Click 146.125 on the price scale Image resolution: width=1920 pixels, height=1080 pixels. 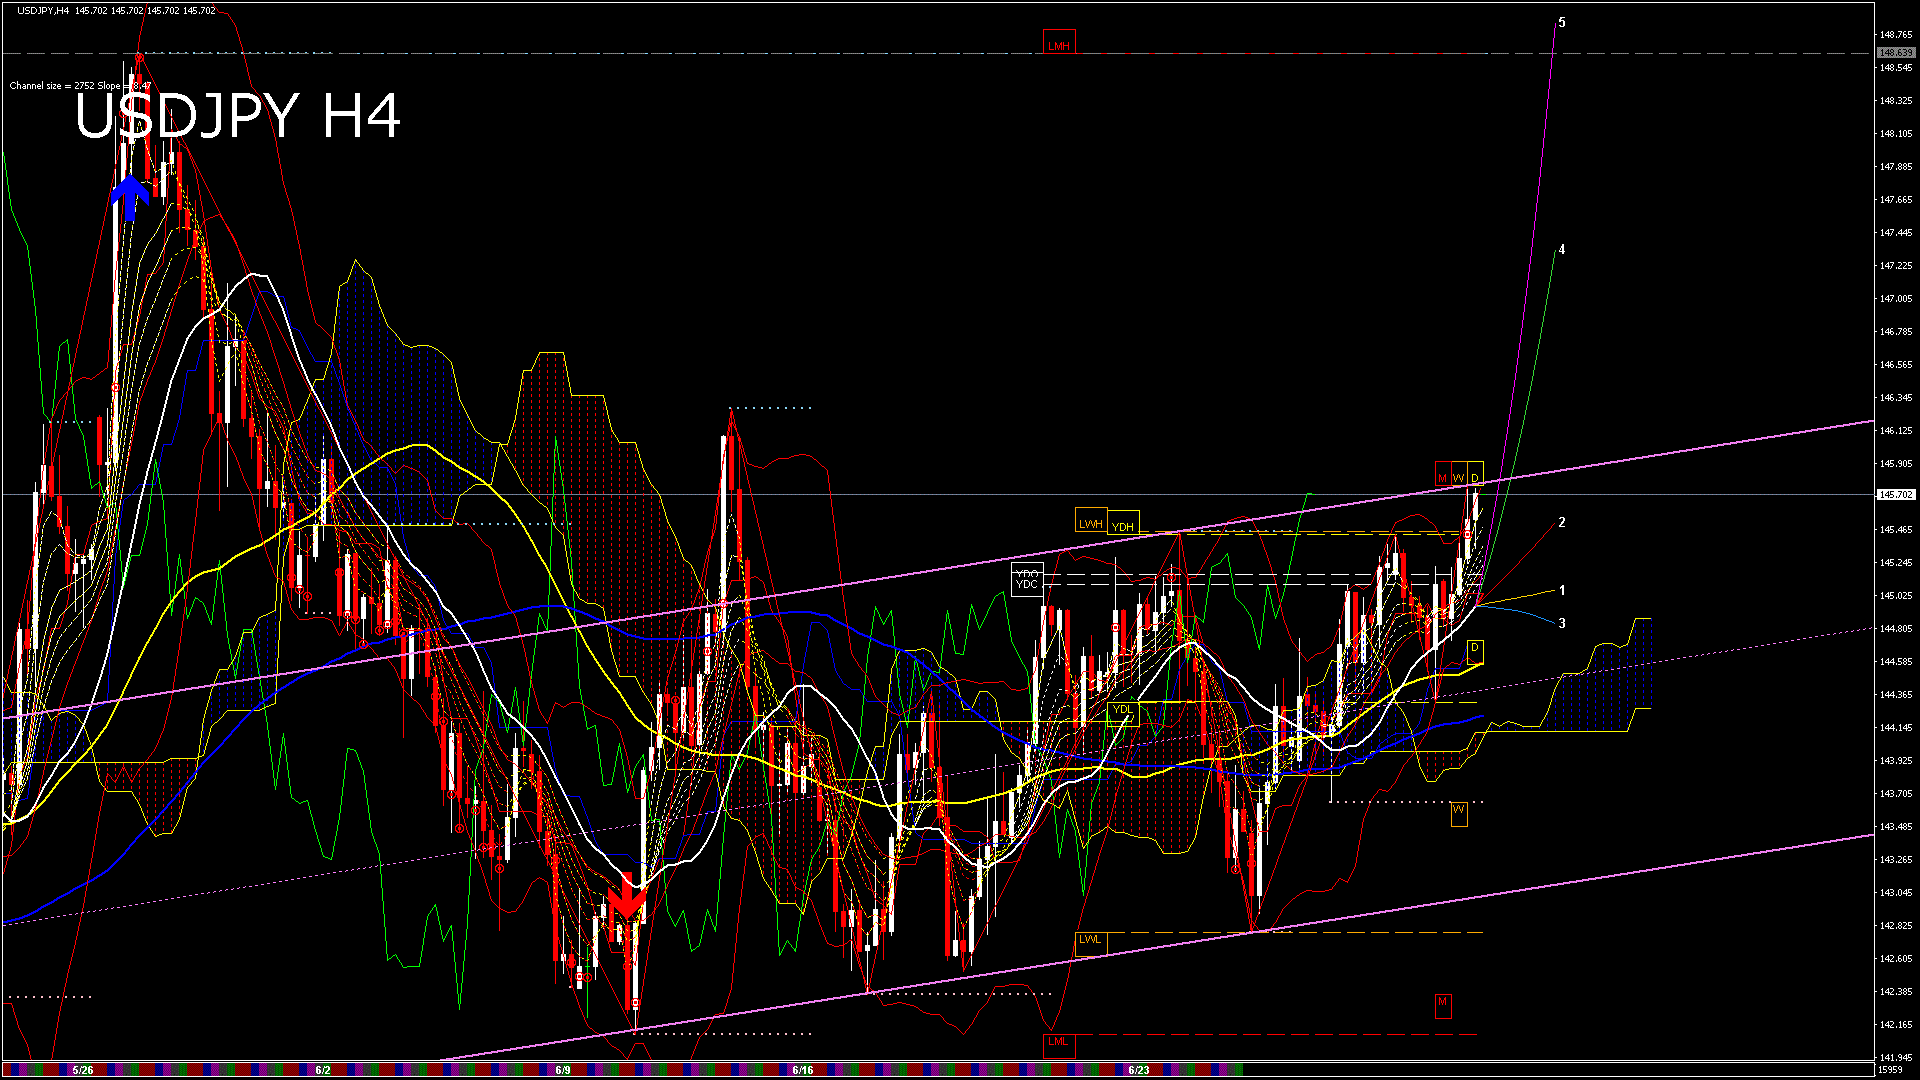tap(1896, 431)
